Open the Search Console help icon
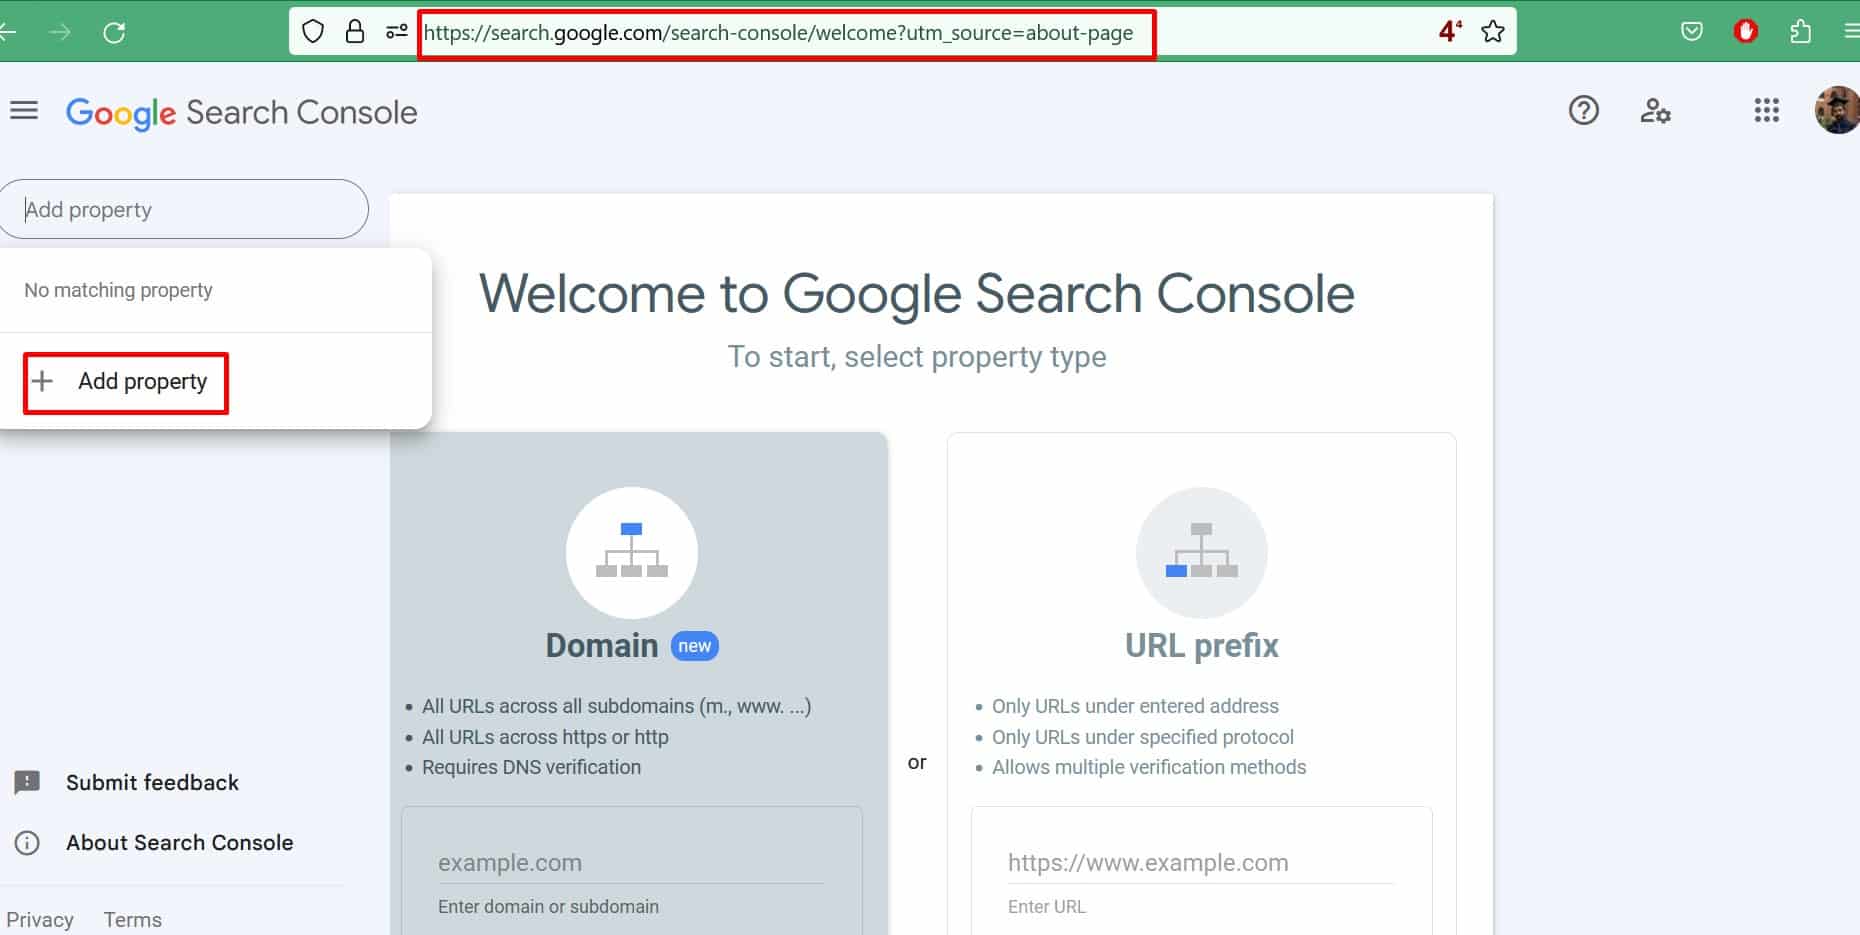Viewport: 1860px width, 935px height. click(1583, 111)
